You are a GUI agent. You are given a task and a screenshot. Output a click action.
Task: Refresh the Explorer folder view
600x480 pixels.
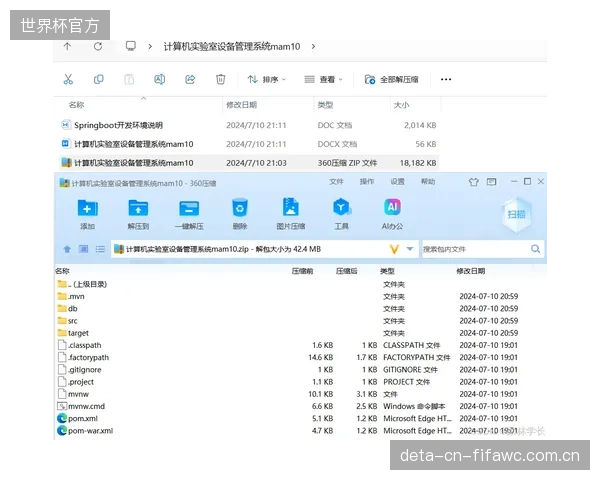[98, 47]
